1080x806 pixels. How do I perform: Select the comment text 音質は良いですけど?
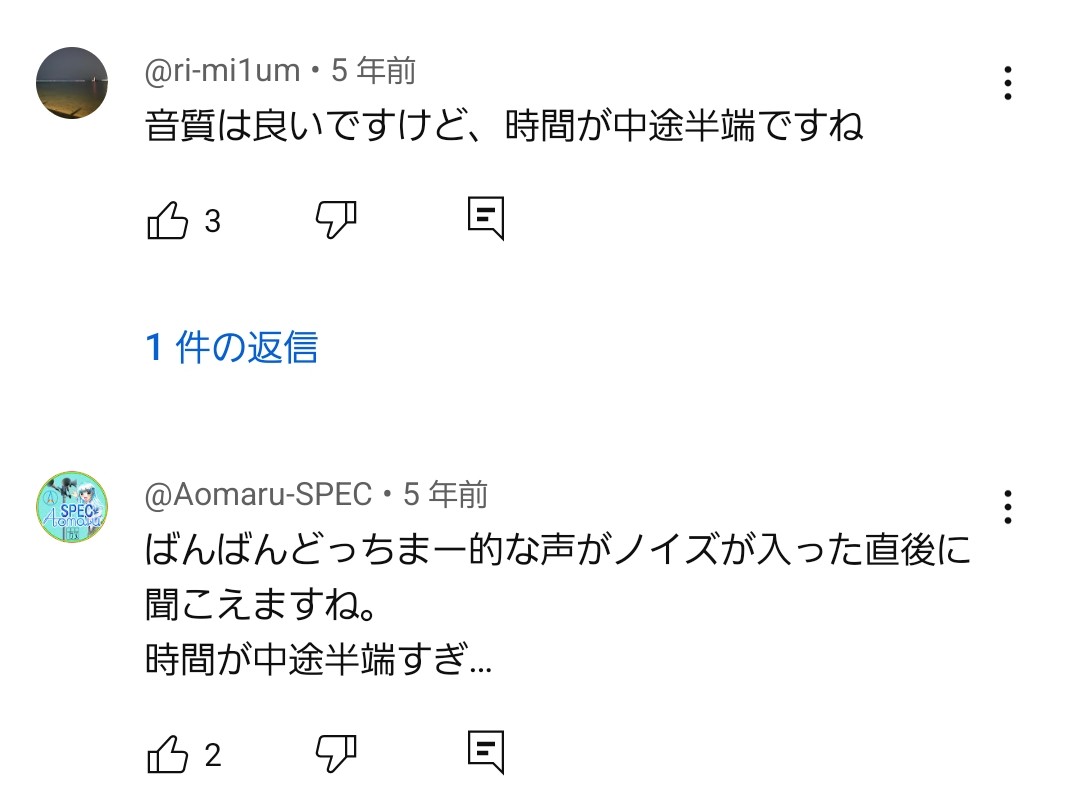[x=305, y=126]
